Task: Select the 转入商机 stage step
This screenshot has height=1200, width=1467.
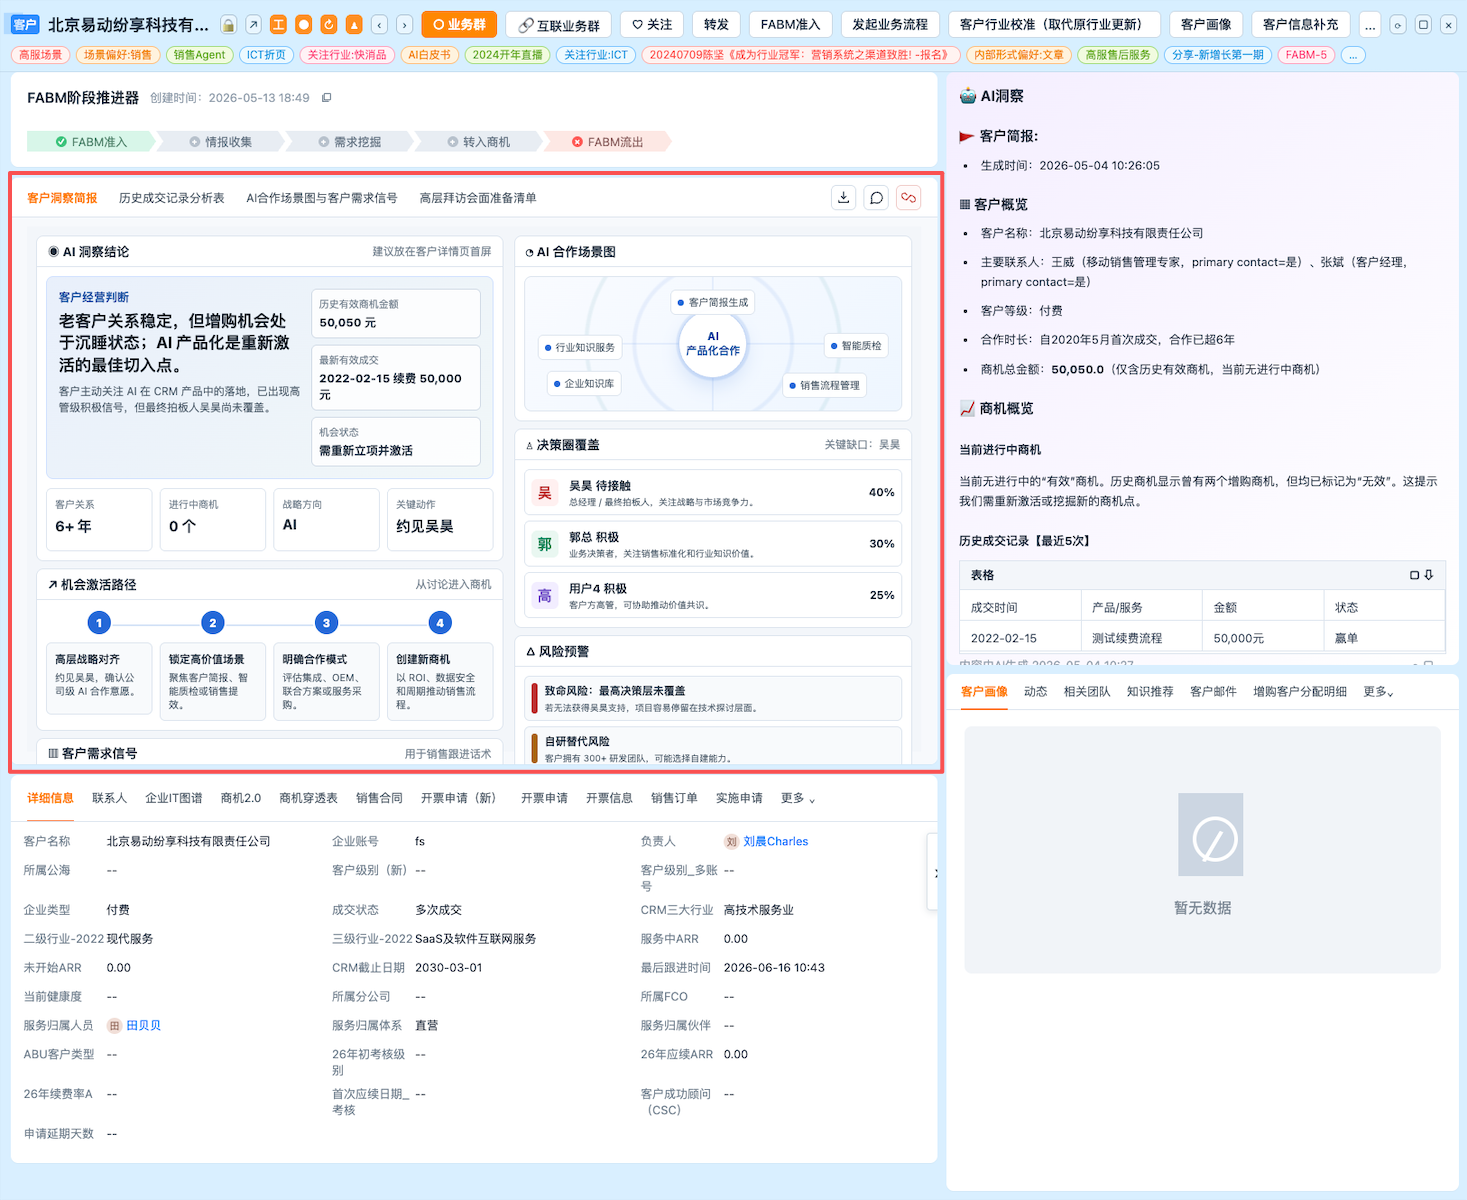Action: (x=478, y=142)
